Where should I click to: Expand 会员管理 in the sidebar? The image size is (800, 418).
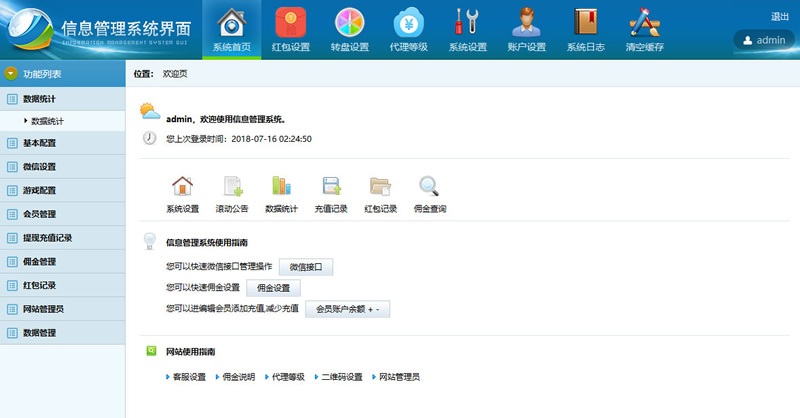pyautogui.click(x=40, y=214)
